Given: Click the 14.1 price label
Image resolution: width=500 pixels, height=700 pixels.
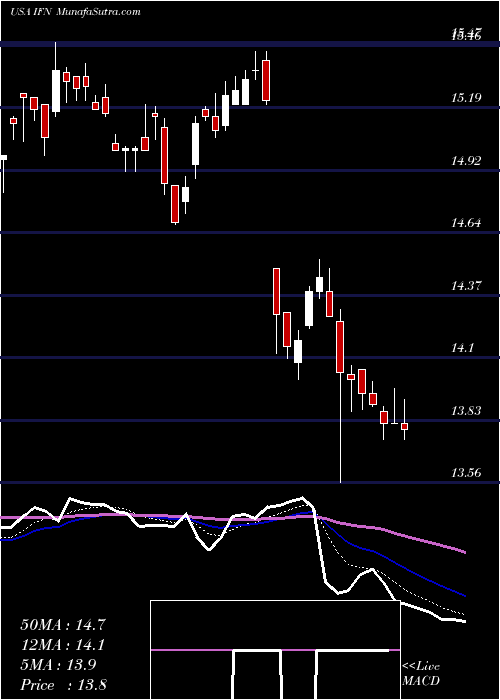Looking at the screenshot, I should coord(463,348).
